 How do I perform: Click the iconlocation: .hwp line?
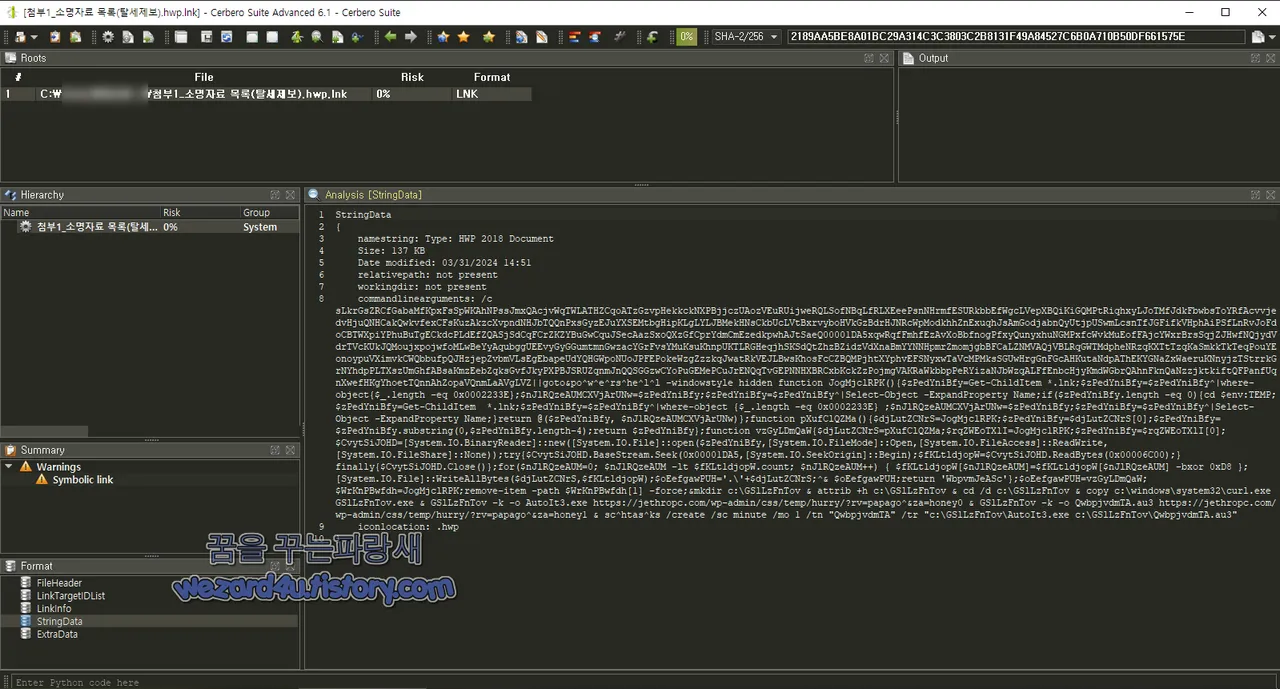[x=408, y=527]
